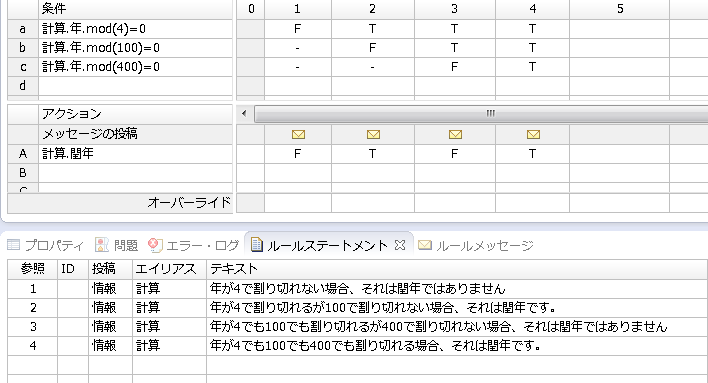Select rule column header 2
Image resolution: width=708 pixels, height=383 pixels.
coord(373,9)
